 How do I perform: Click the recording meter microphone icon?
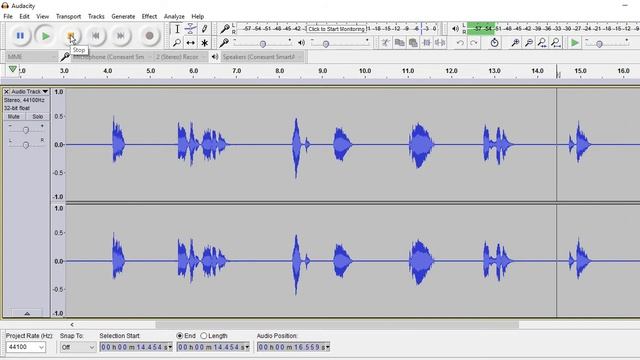point(224,29)
